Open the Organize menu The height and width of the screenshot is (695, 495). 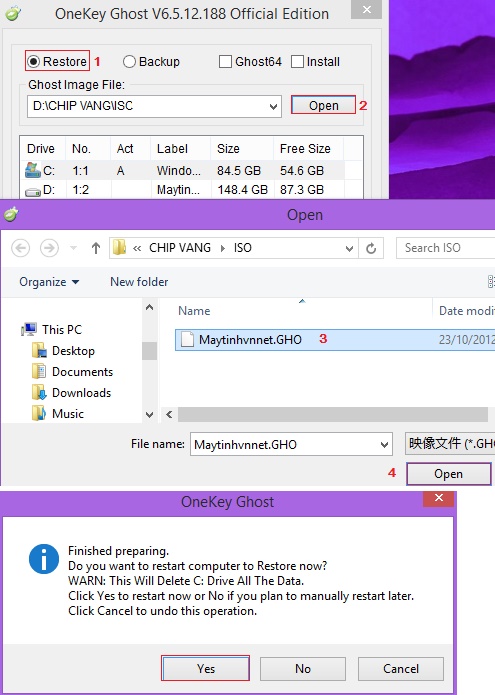click(x=49, y=282)
